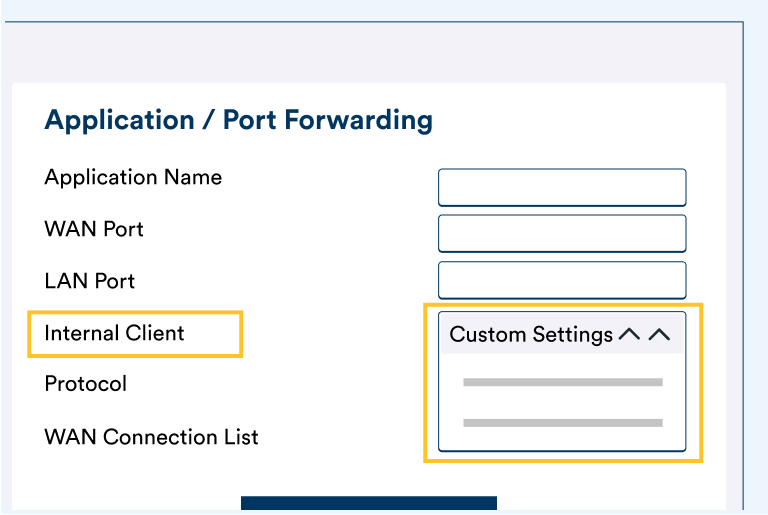Click the Protocol label
The width and height of the screenshot is (768, 515).
[x=86, y=384]
